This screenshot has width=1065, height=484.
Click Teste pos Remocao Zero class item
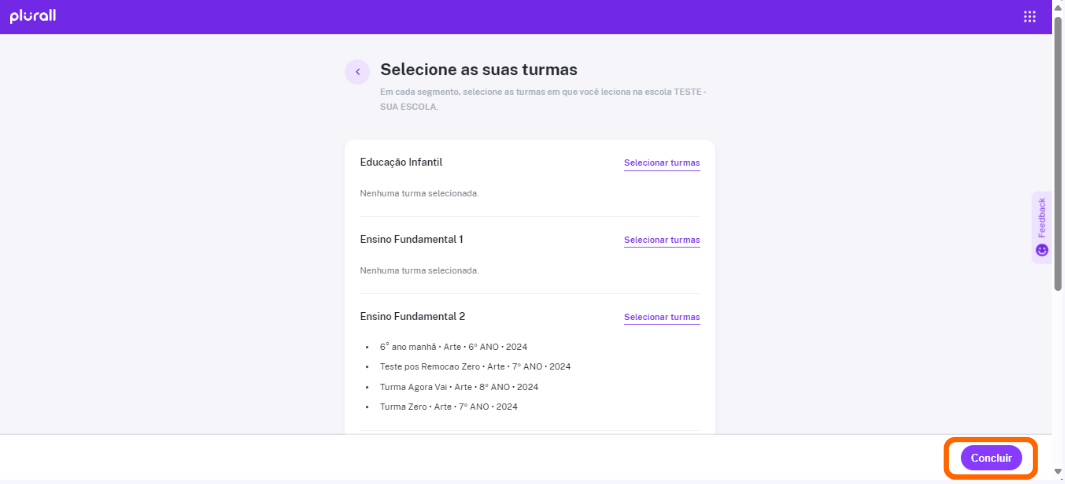pyautogui.click(x=475, y=367)
